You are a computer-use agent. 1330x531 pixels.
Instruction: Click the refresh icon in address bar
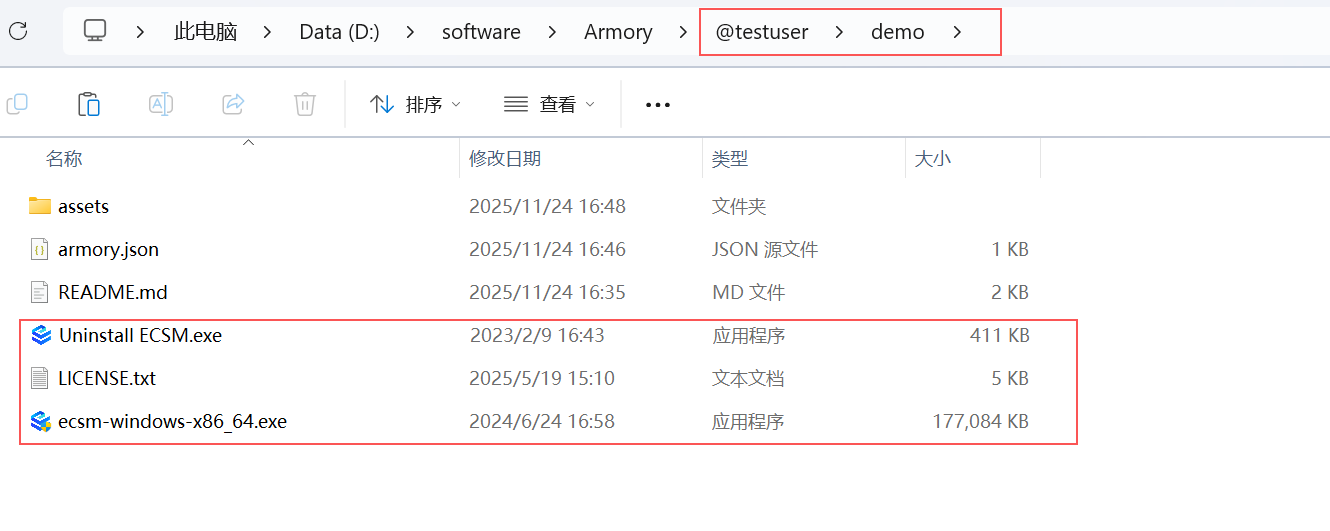tap(18, 31)
